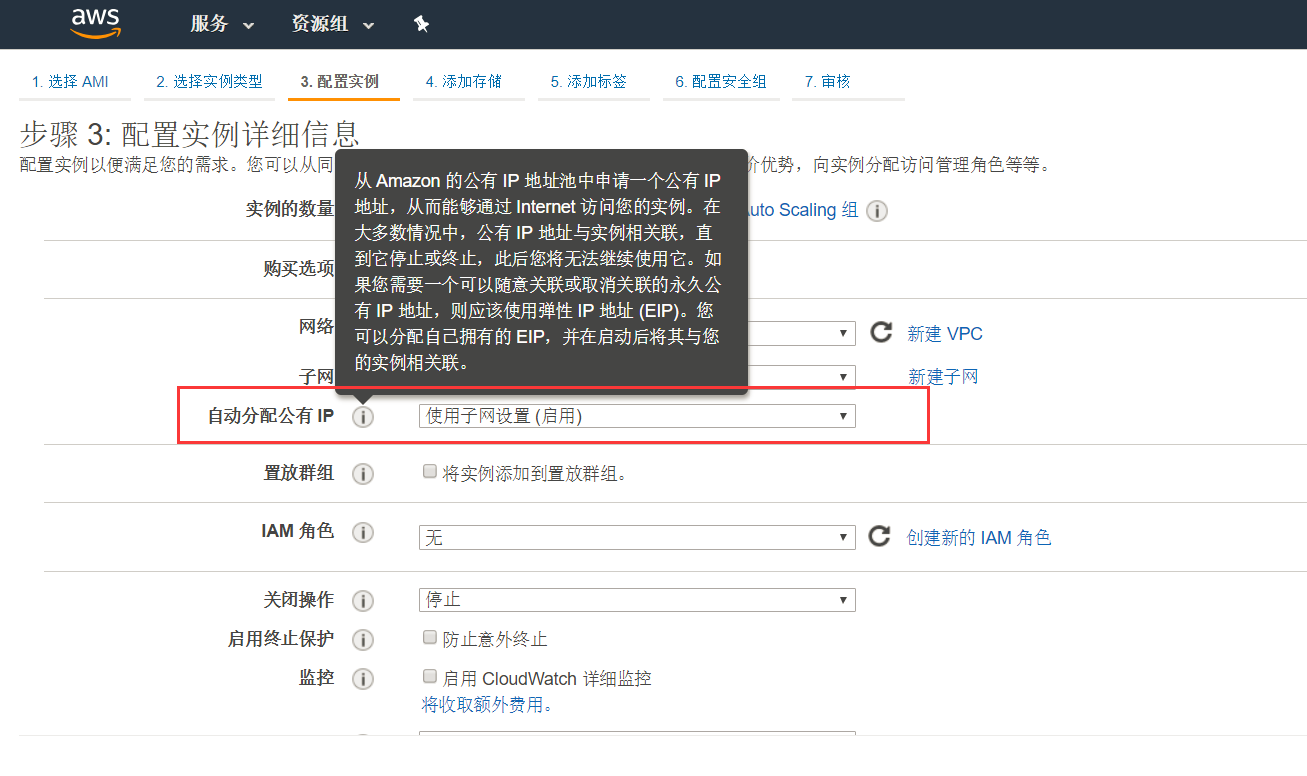The image size is (1307, 776).
Task: Refresh the VPC network list
Action: tap(880, 332)
